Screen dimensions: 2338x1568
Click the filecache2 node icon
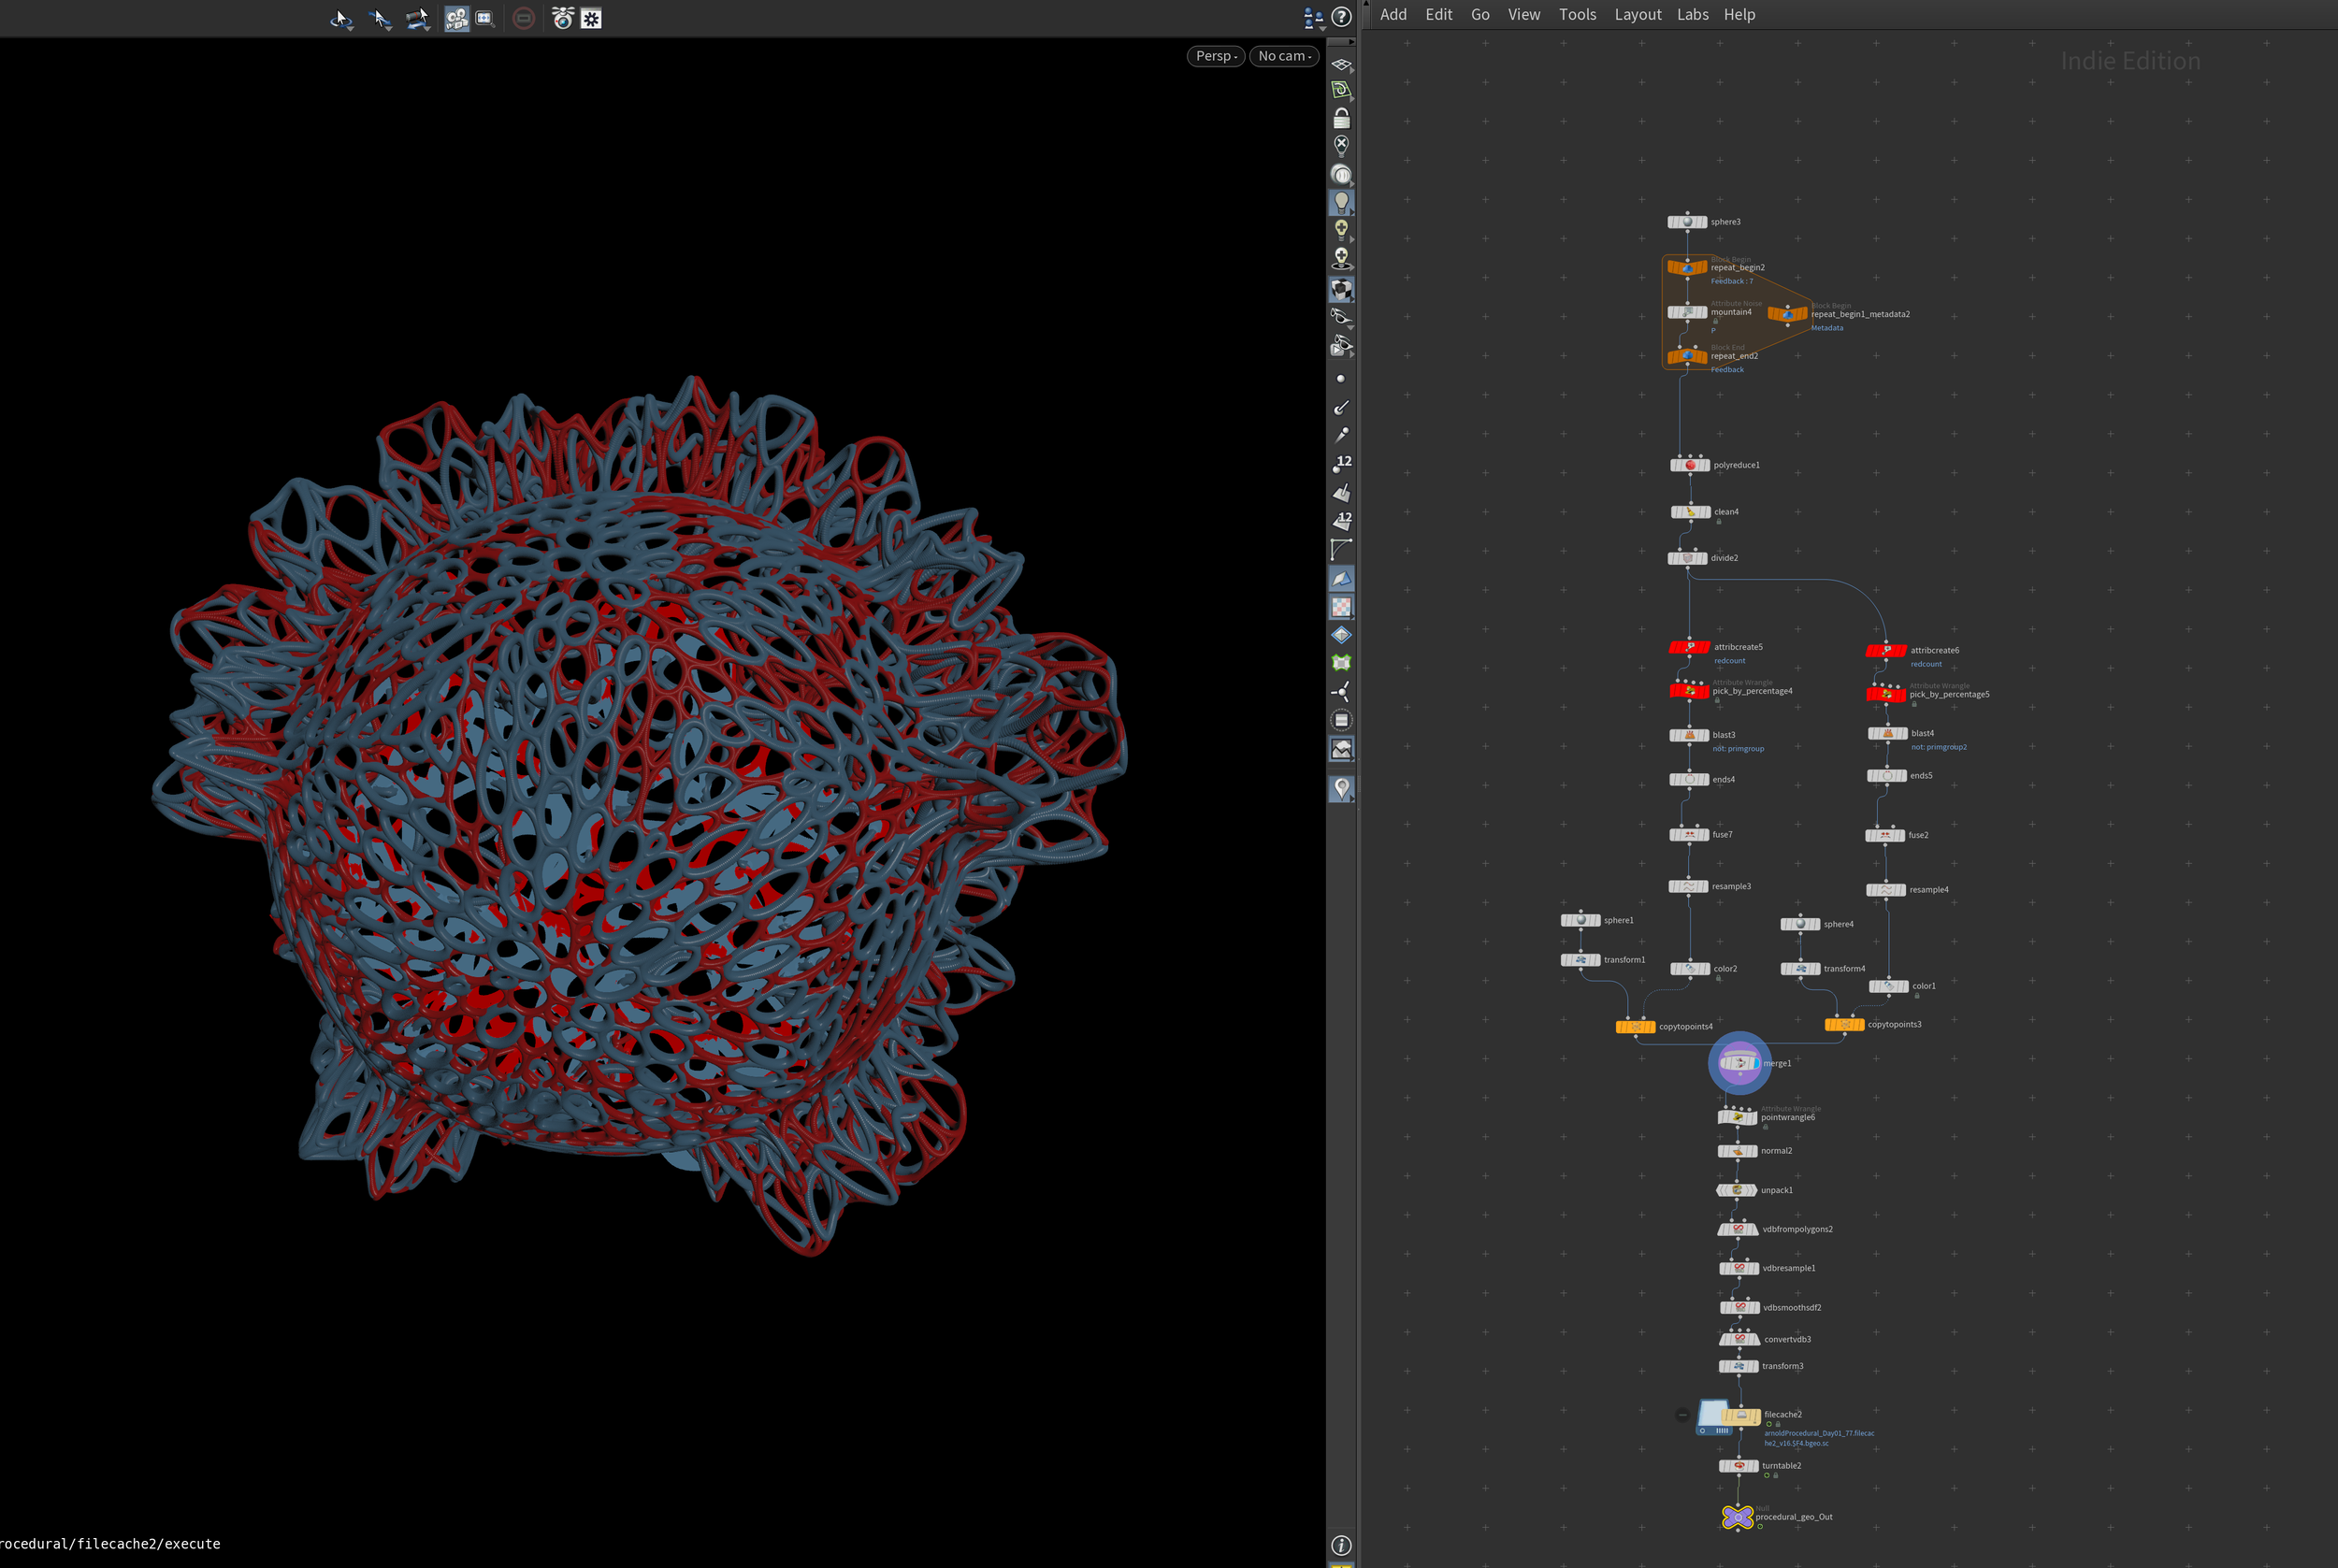coord(1728,1417)
